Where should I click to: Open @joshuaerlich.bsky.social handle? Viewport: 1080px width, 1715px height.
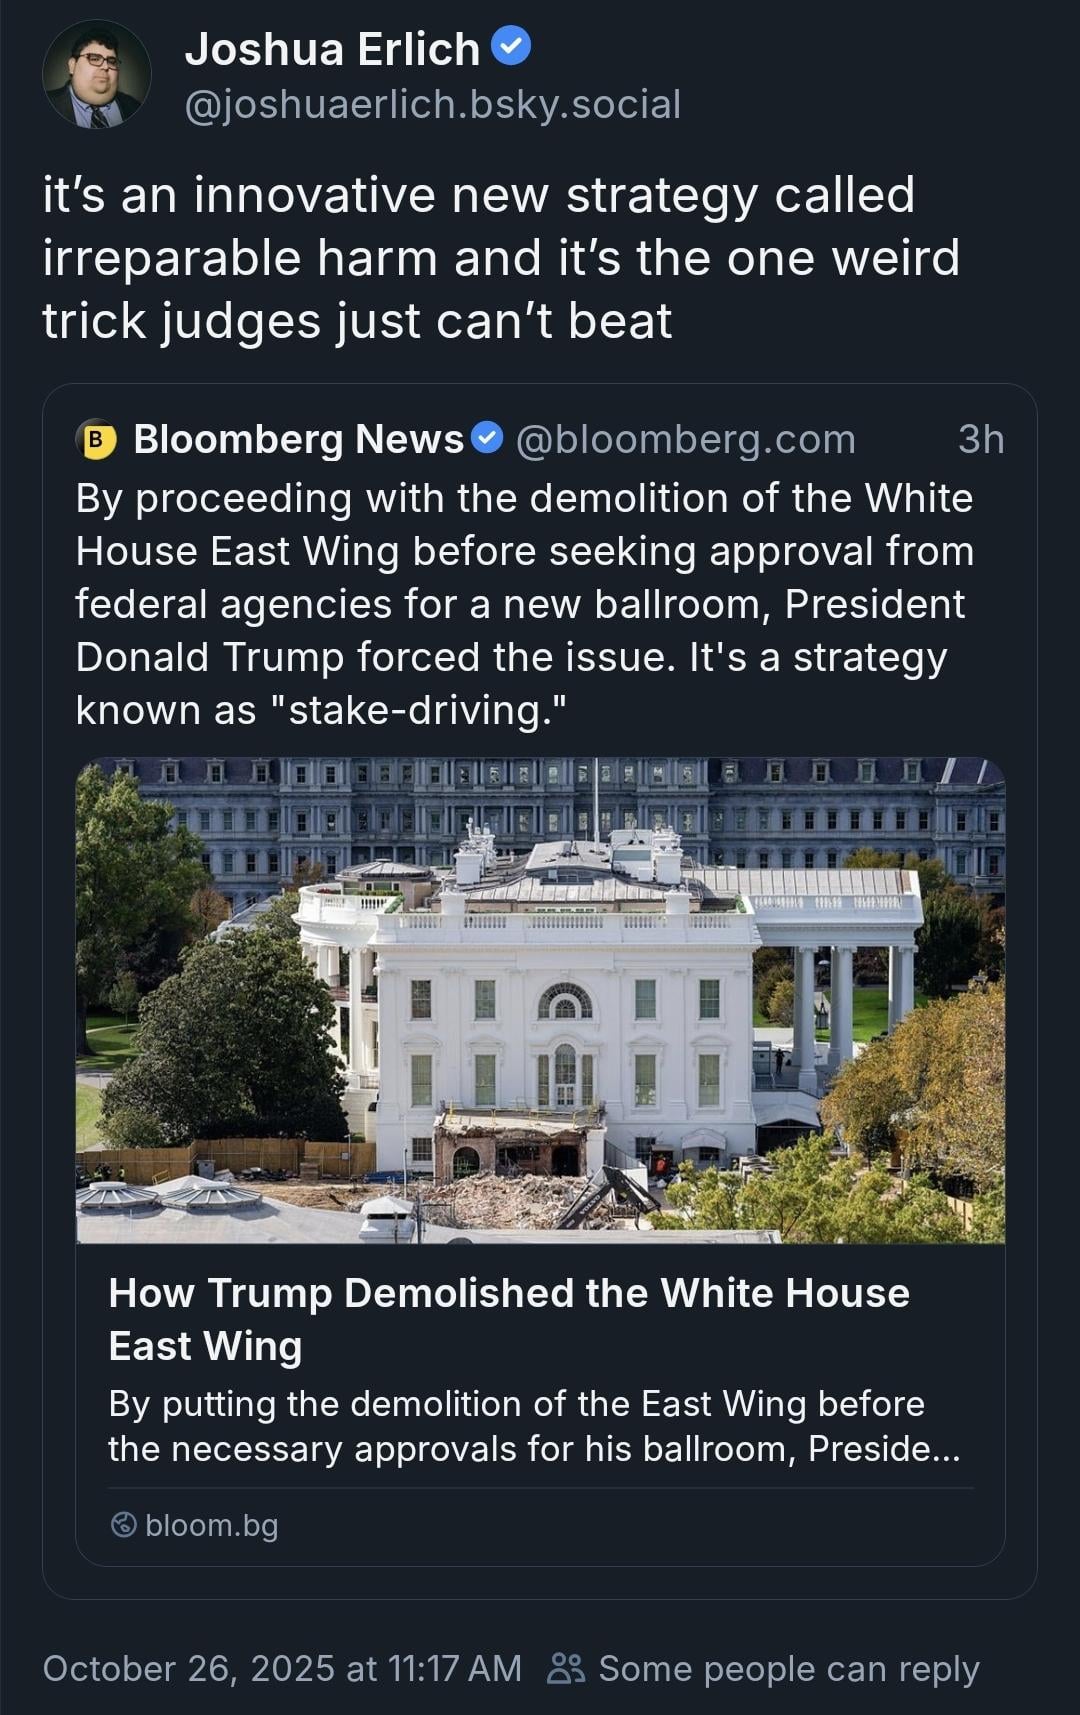(433, 104)
